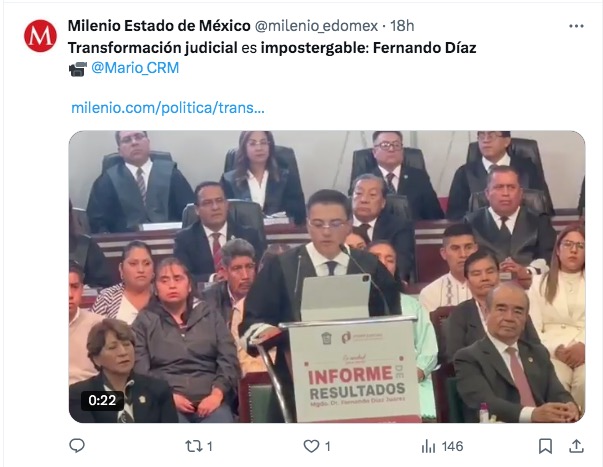Like the tweet with heart icon

click(311, 446)
